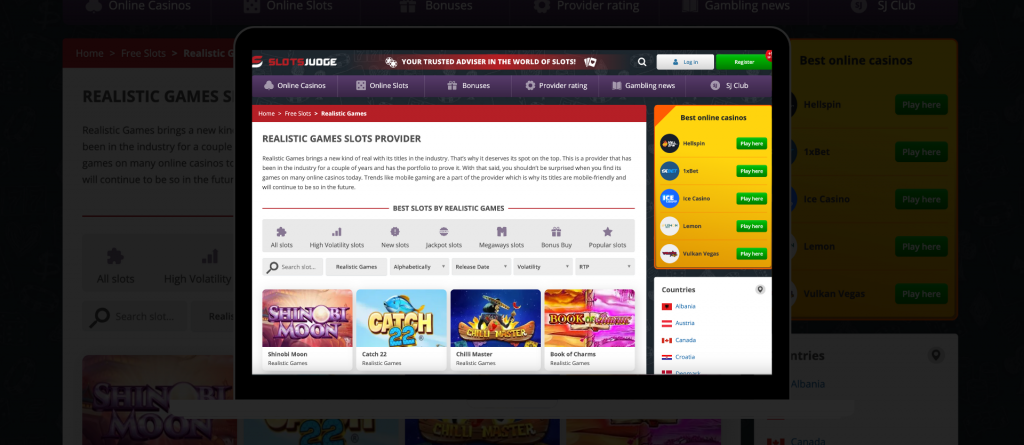This screenshot has width=1024, height=445.
Task: Open Bonuses menu on laptop screen
Action: [468, 86]
